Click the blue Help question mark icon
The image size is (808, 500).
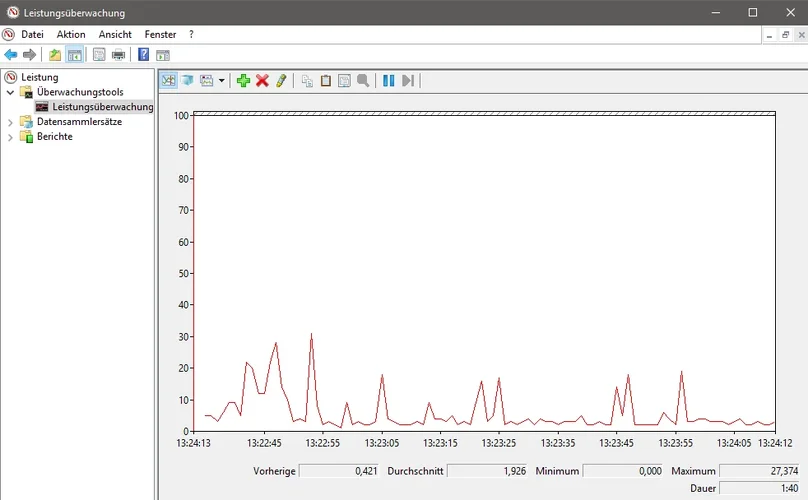pos(143,54)
